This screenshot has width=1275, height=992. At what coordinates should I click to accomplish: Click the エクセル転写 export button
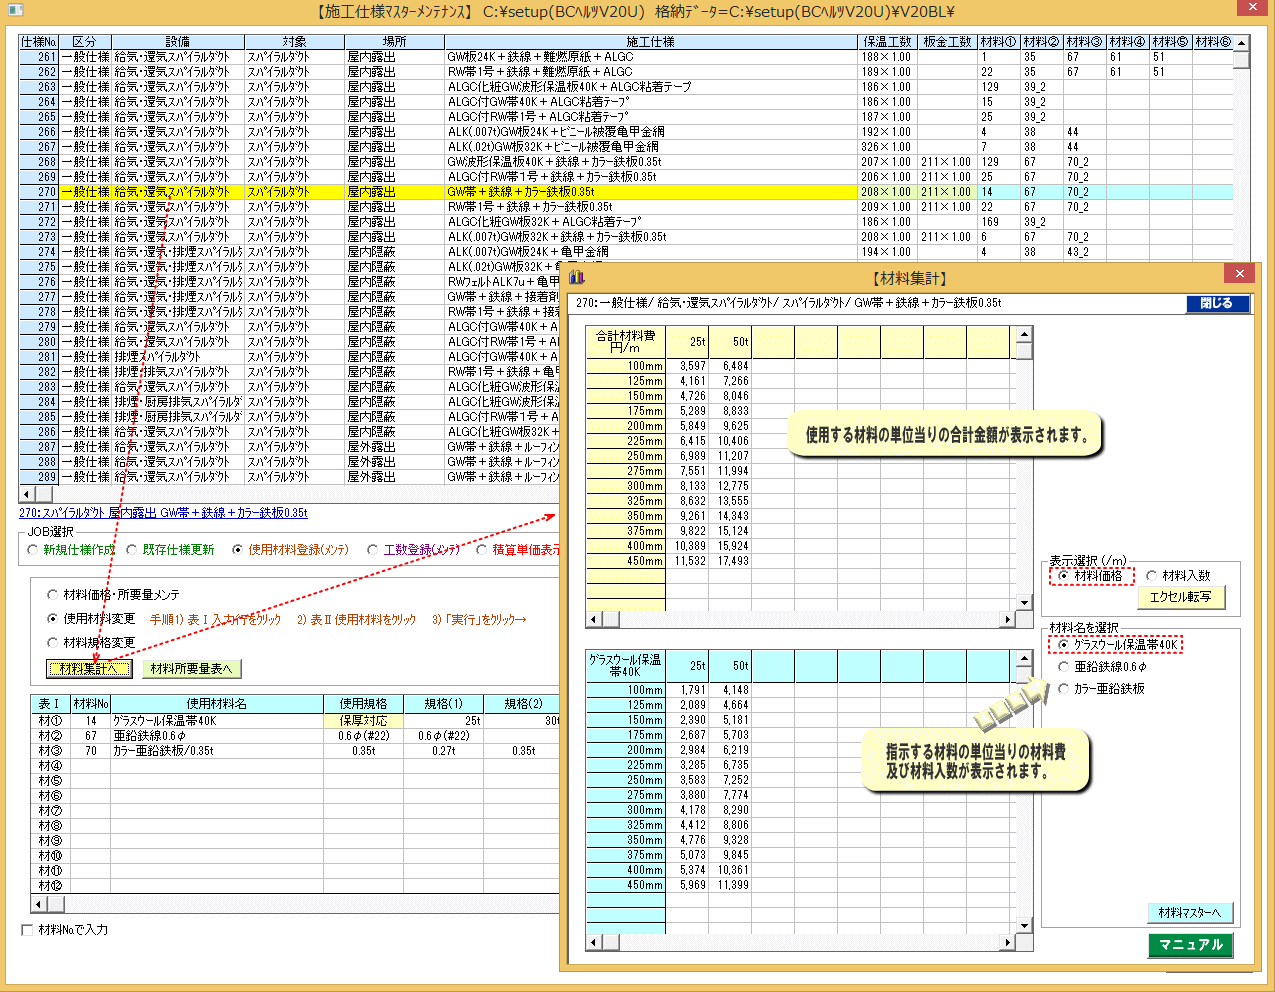[1180, 597]
